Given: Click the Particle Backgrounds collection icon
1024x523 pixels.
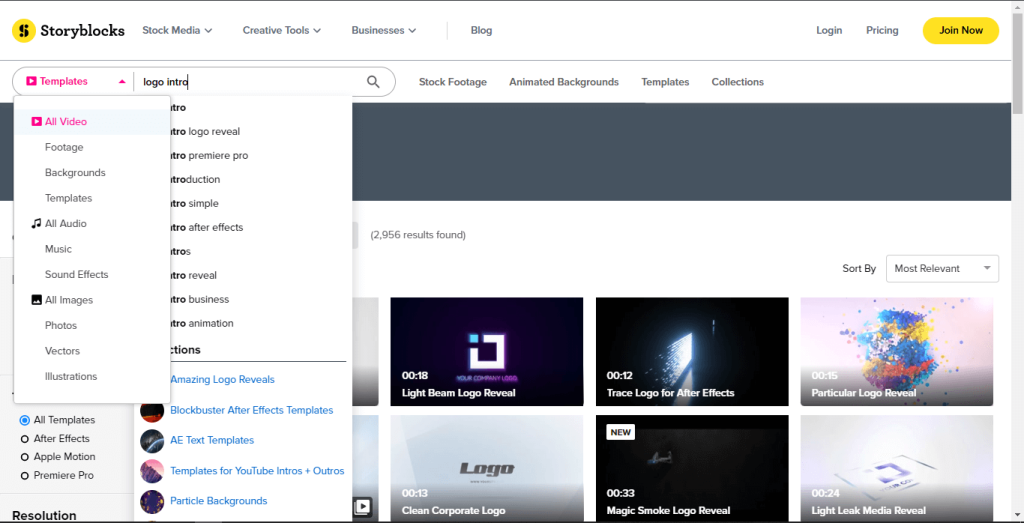Looking at the screenshot, I should 152,501.
